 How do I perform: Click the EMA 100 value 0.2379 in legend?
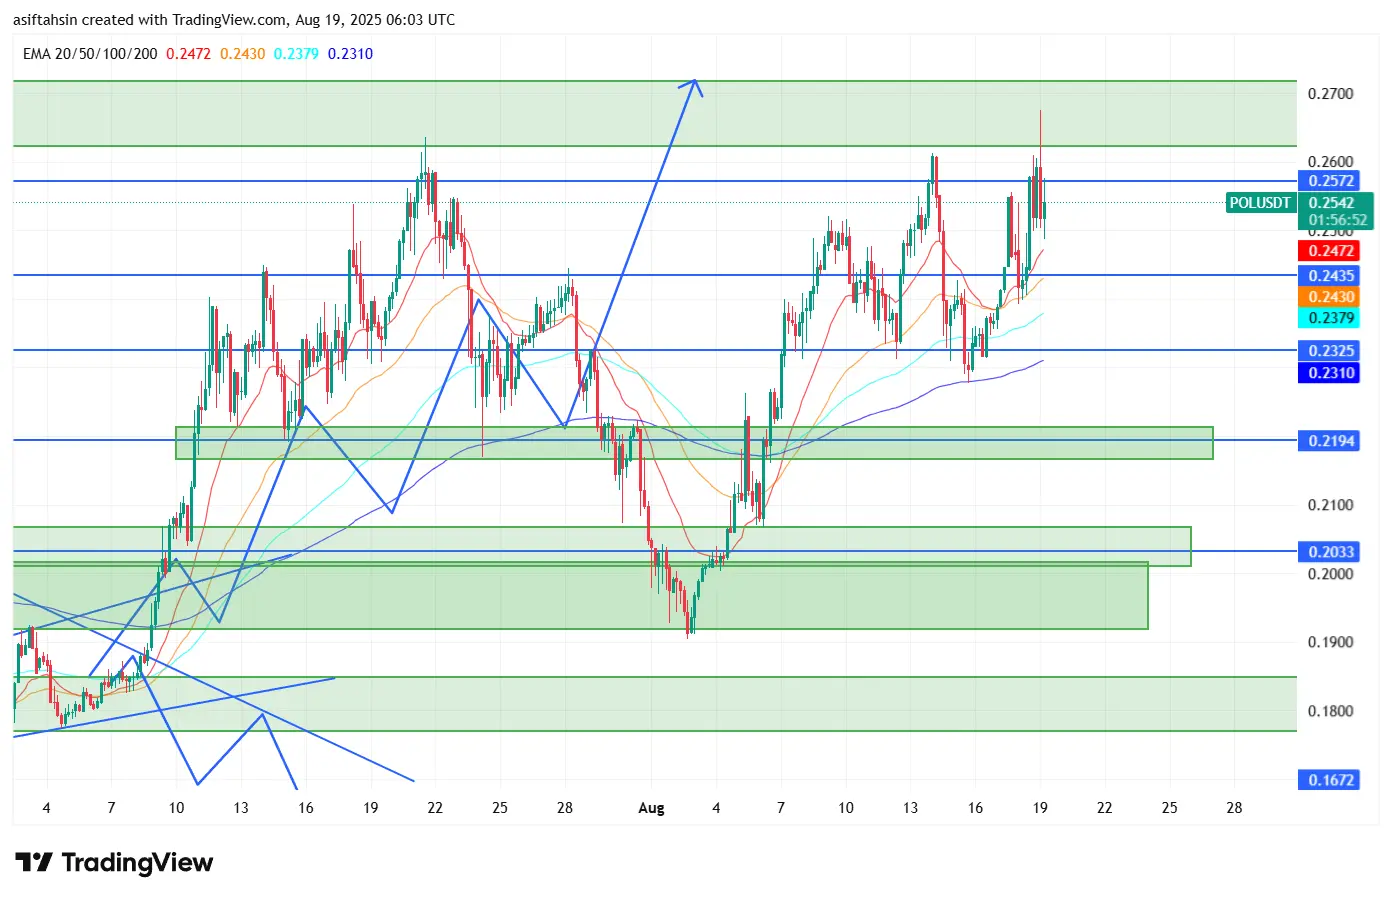coord(296,54)
